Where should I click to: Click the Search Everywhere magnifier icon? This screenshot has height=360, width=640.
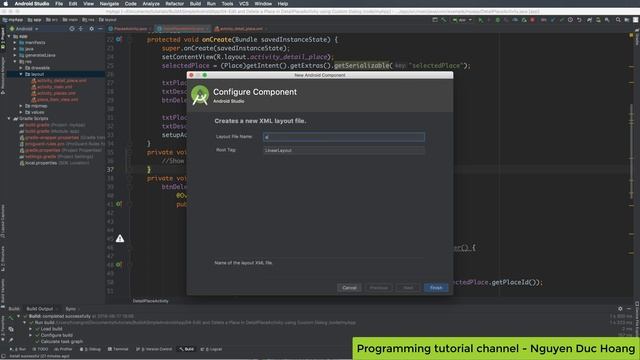618,20
